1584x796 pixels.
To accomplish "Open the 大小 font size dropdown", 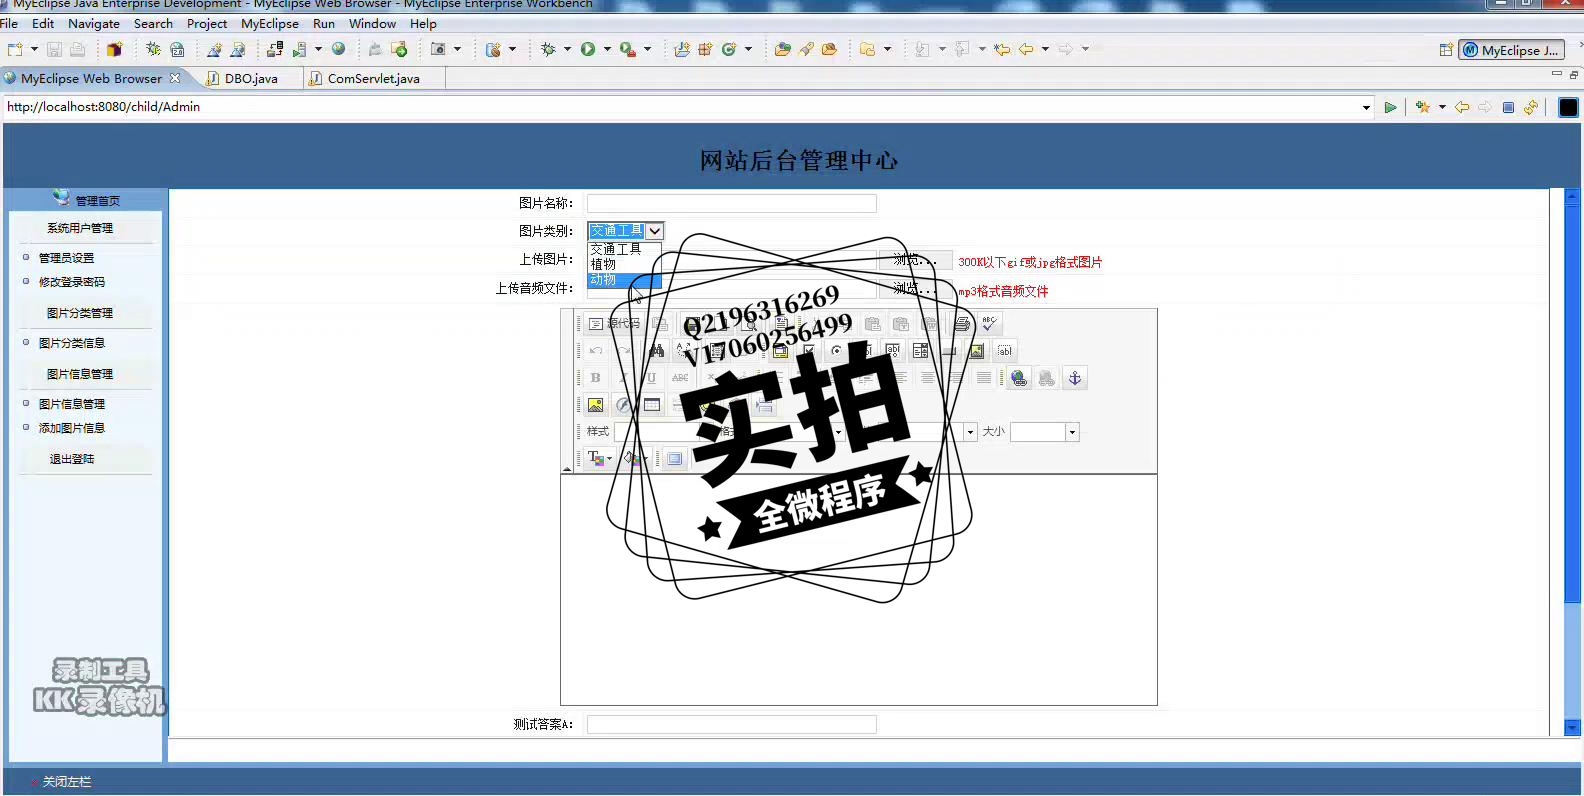I will [1072, 432].
